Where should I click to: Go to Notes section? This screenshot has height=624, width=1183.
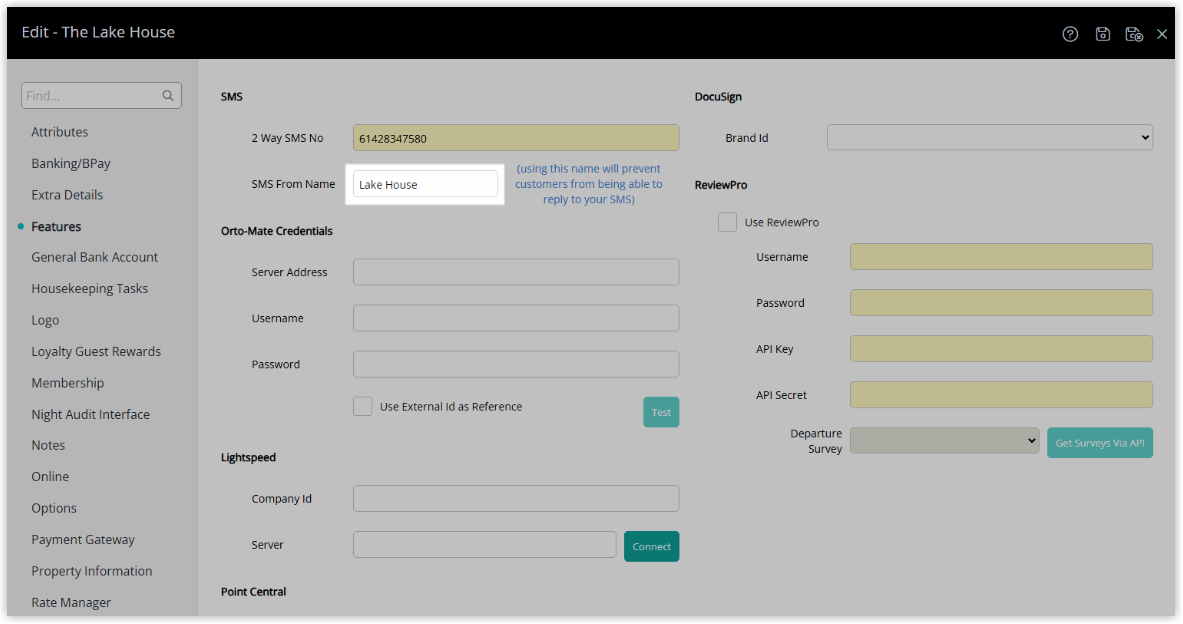[x=48, y=445]
